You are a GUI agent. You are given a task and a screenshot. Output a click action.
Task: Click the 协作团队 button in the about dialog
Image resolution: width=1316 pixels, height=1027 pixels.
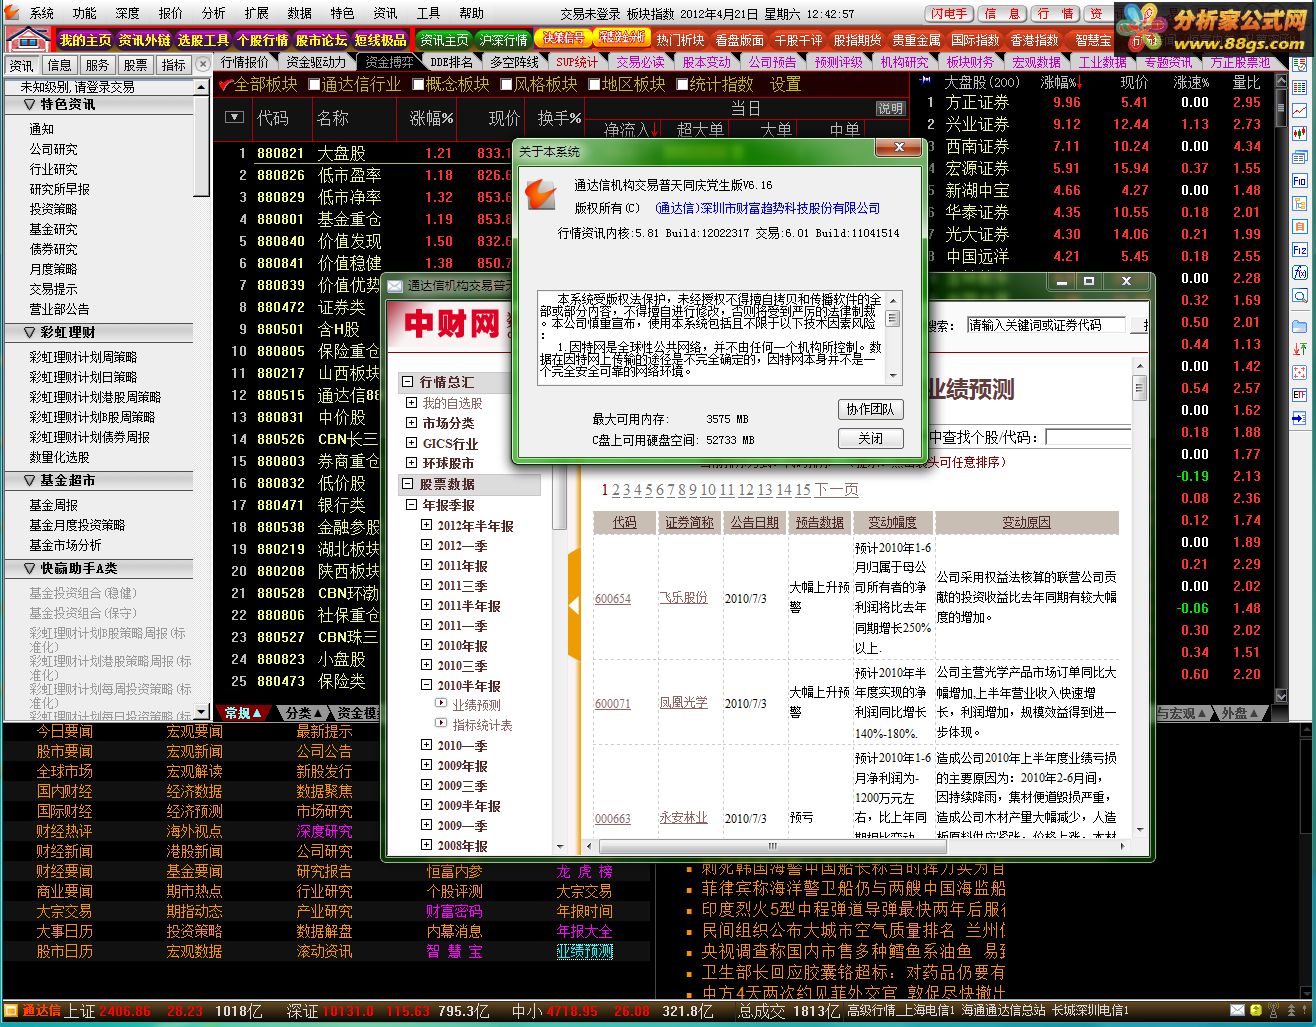coord(870,409)
